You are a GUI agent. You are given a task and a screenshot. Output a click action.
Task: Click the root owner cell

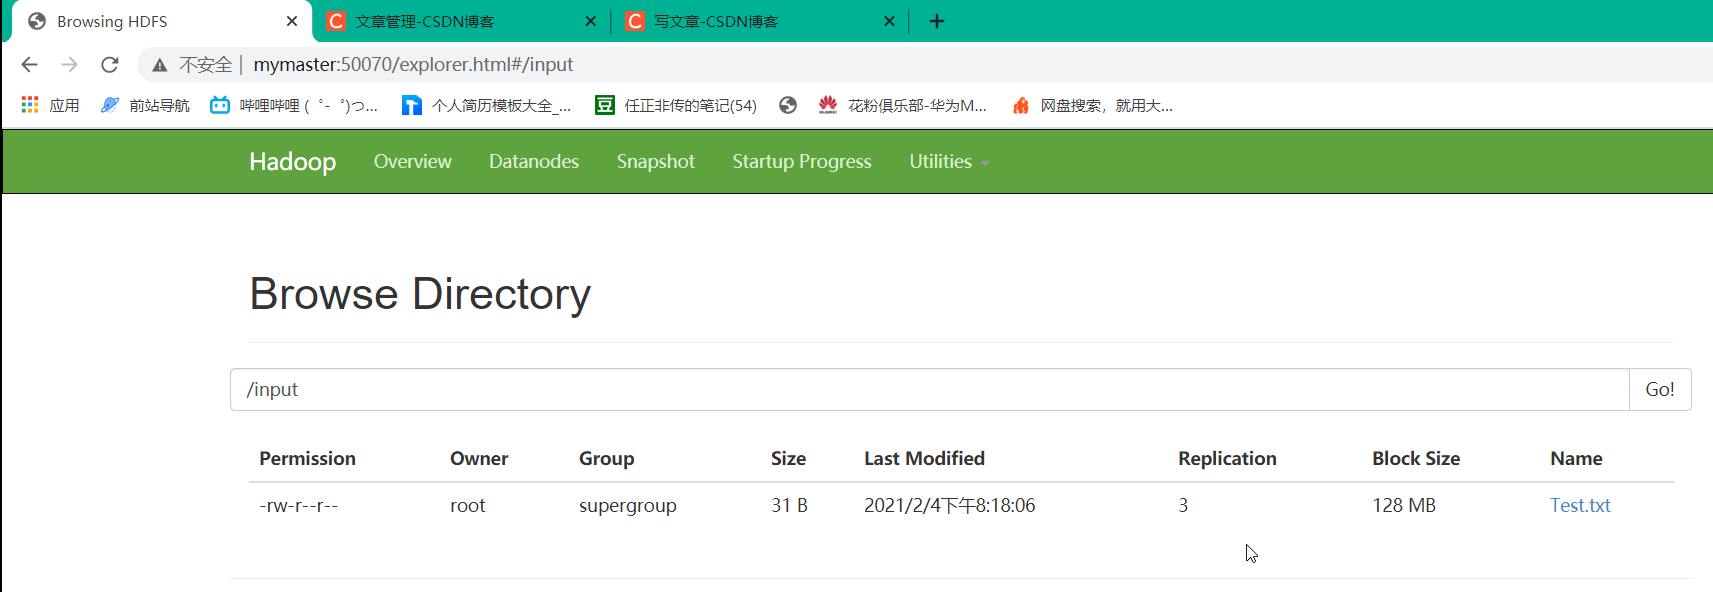click(x=468, y=506)
